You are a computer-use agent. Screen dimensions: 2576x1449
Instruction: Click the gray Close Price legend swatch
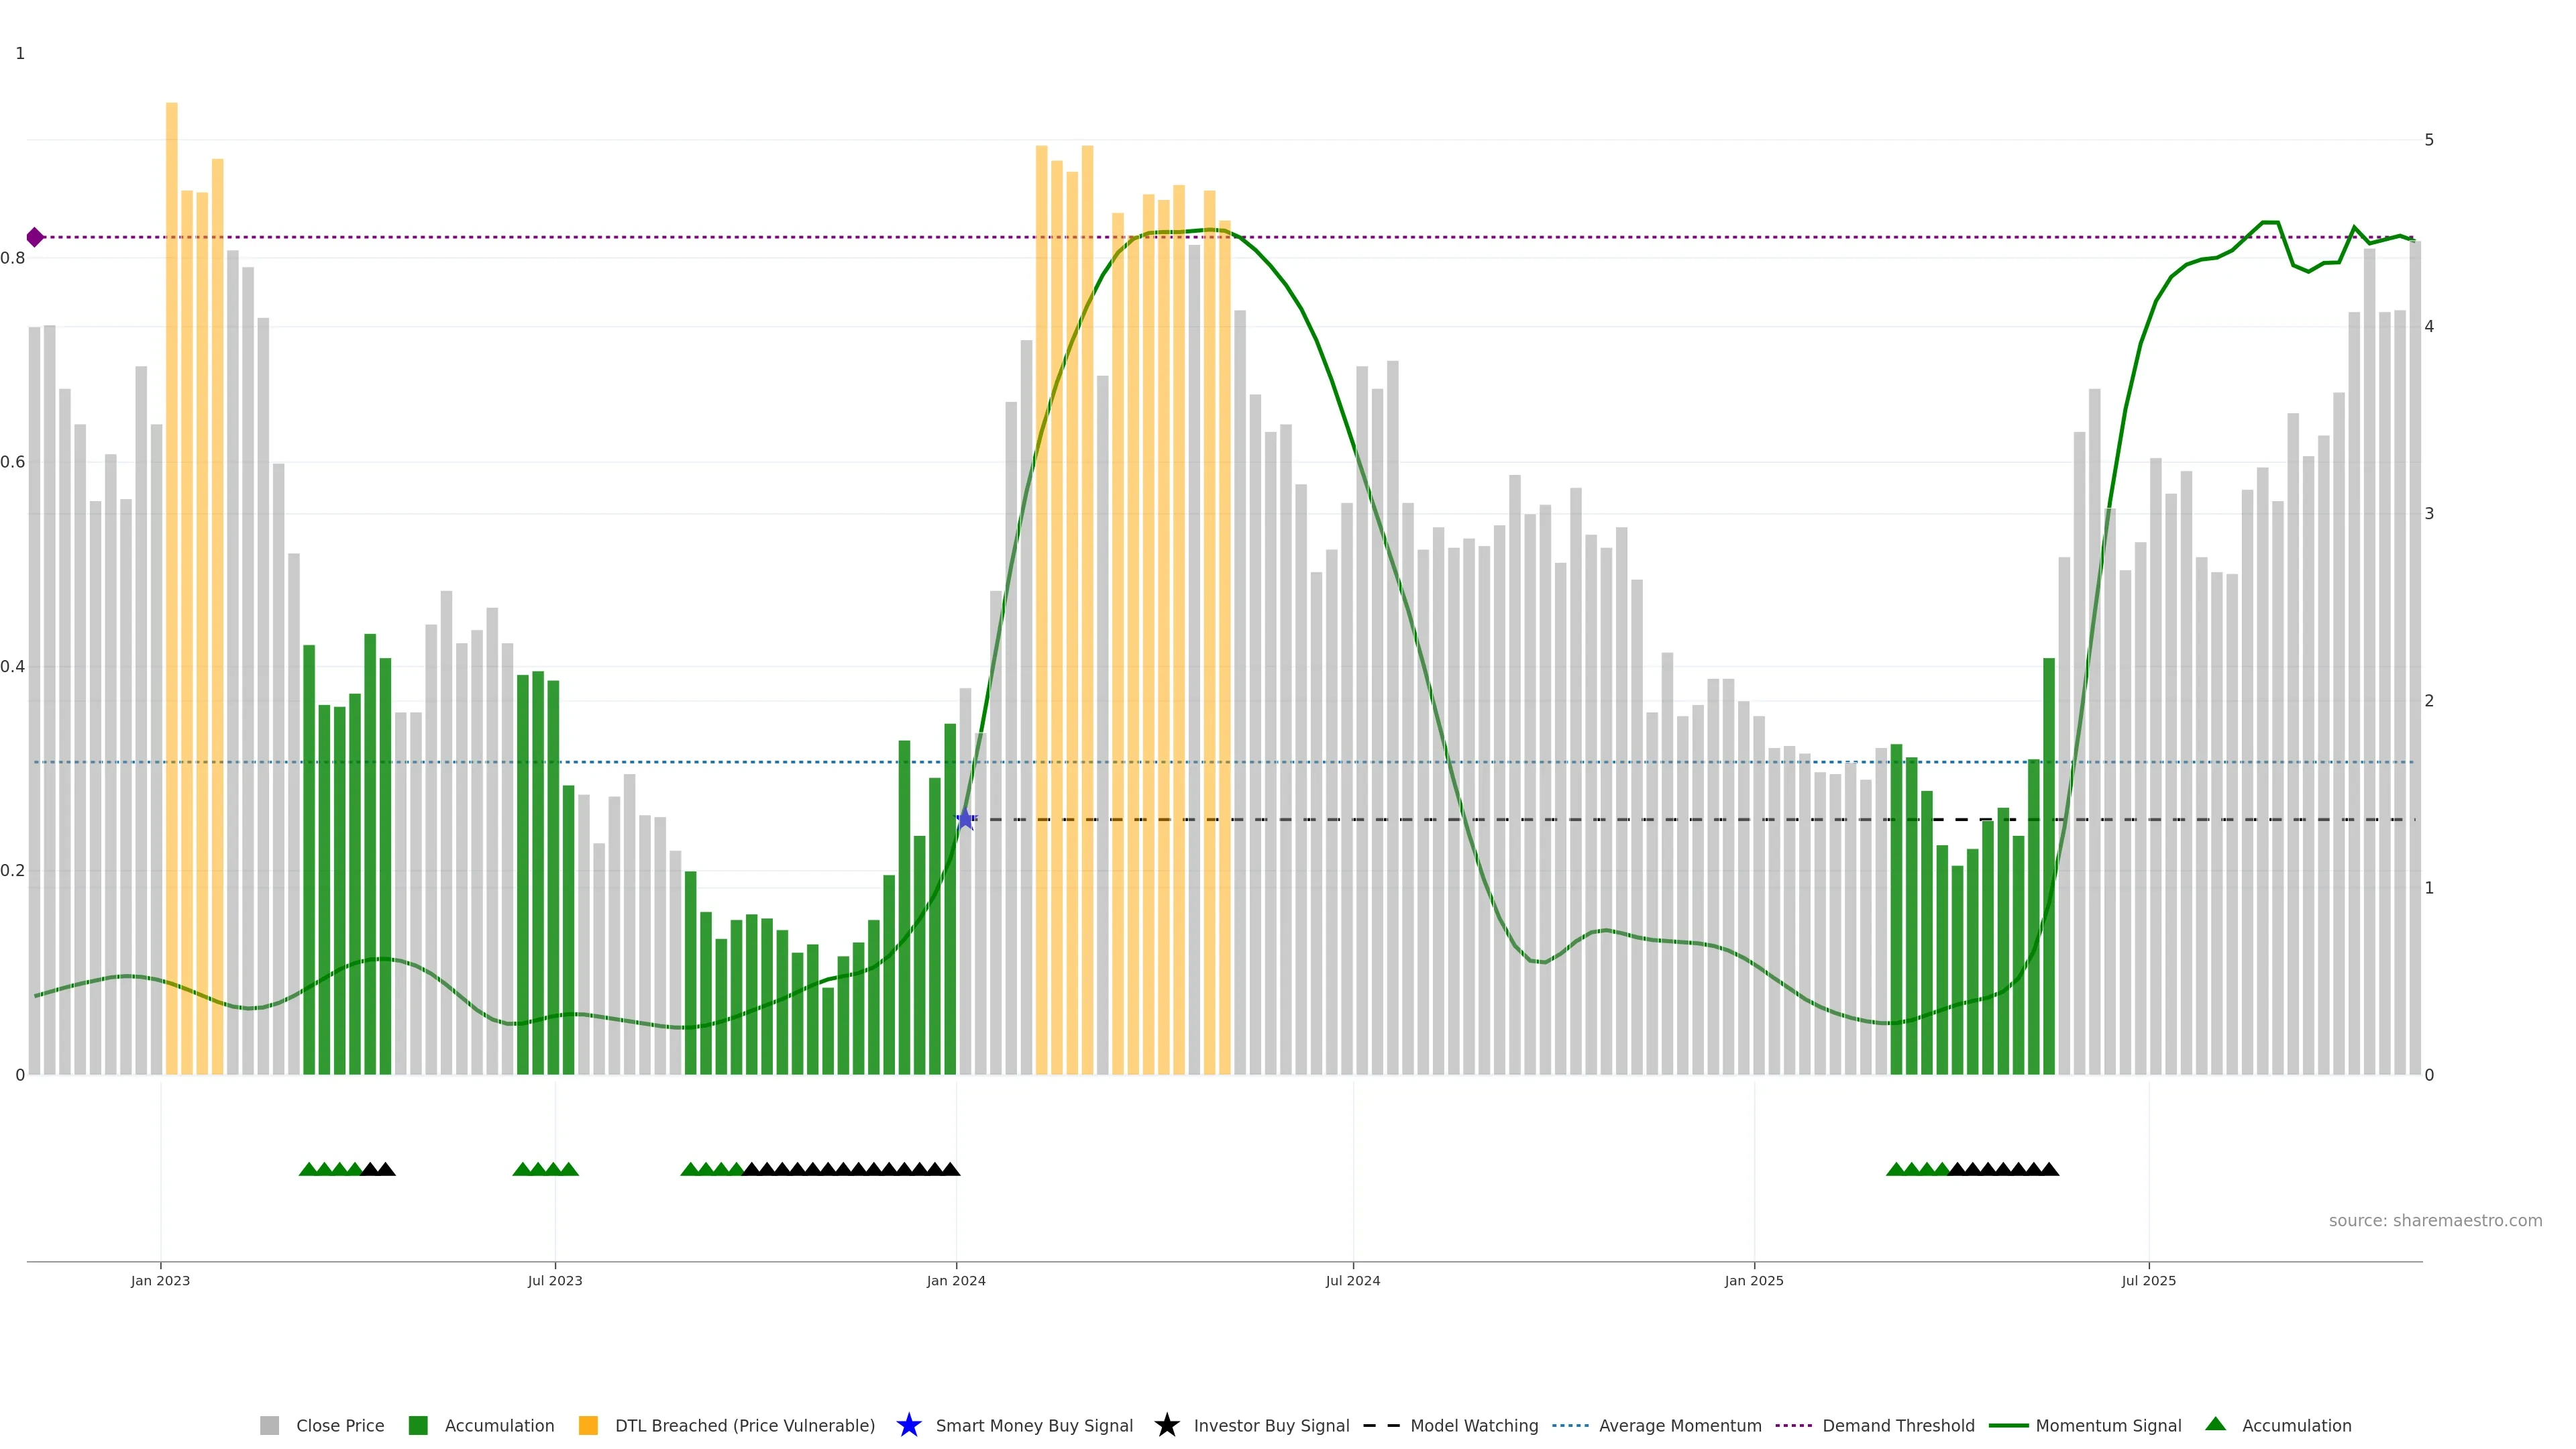click(x=270, y=1426)
